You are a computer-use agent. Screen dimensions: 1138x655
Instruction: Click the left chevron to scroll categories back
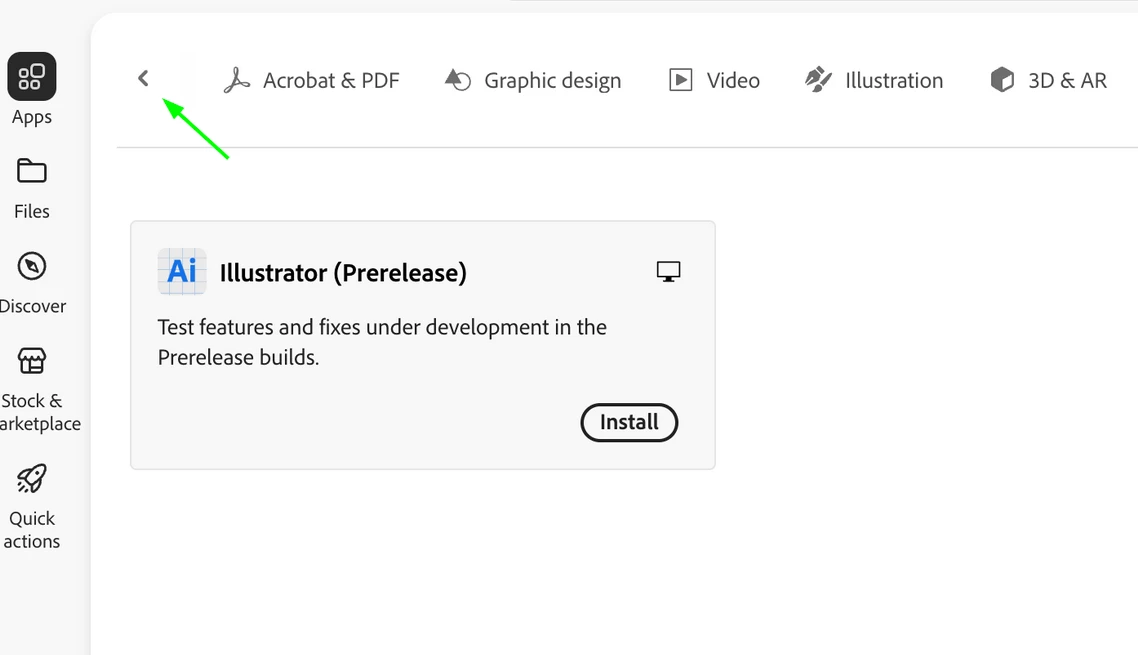[143, 78]
